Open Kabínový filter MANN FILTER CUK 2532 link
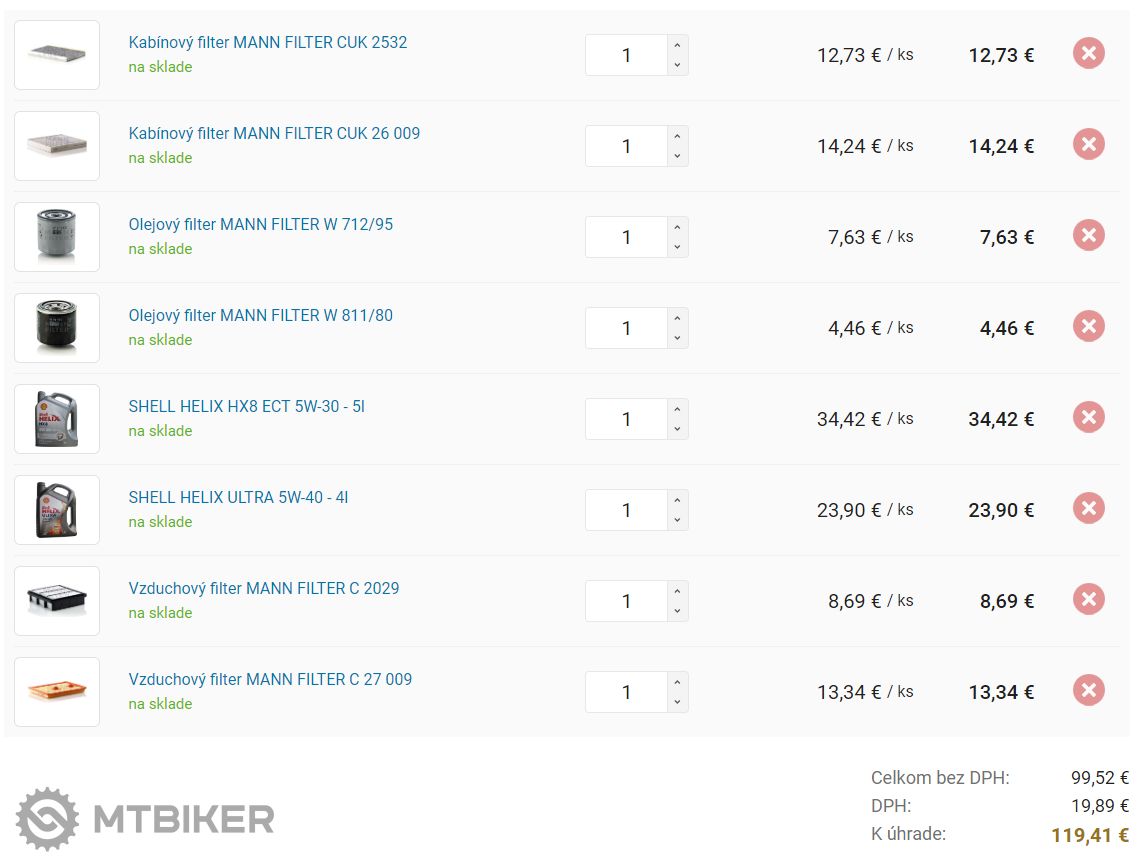The width and height of the screenshot is (1138, 864). tap(267, 42)
